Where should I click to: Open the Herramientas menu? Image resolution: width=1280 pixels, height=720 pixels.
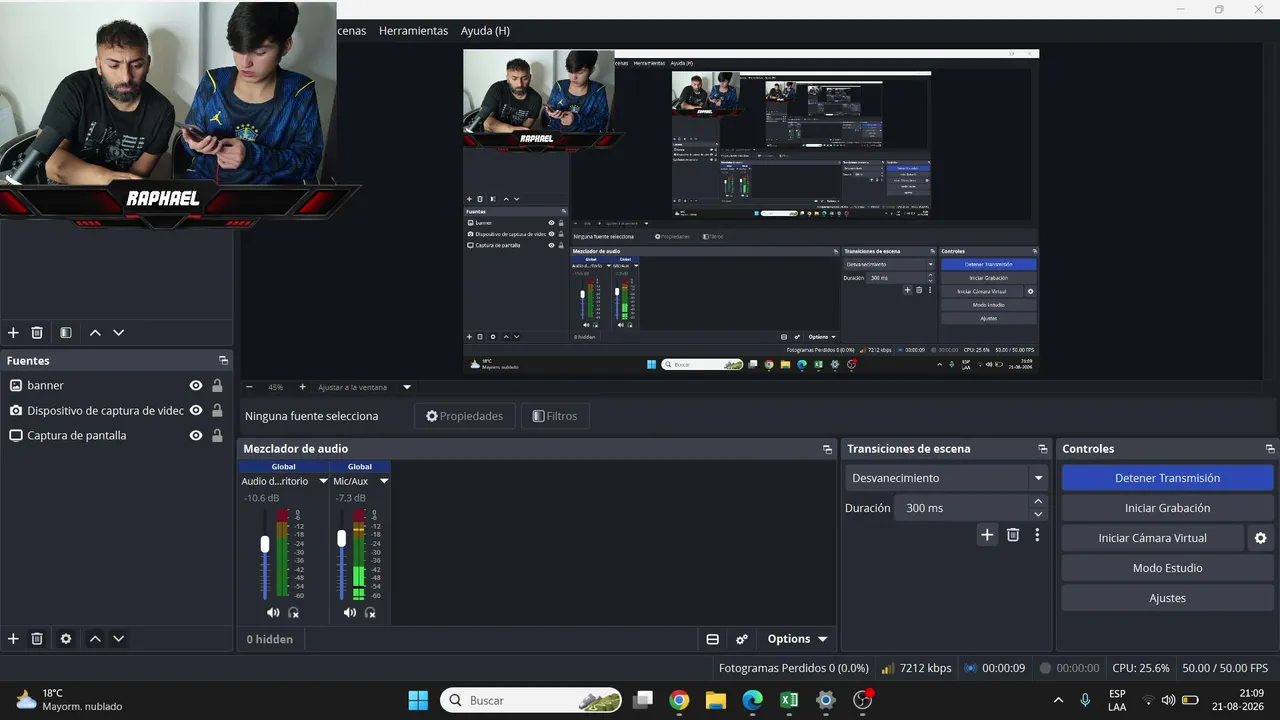click(413, 31)
